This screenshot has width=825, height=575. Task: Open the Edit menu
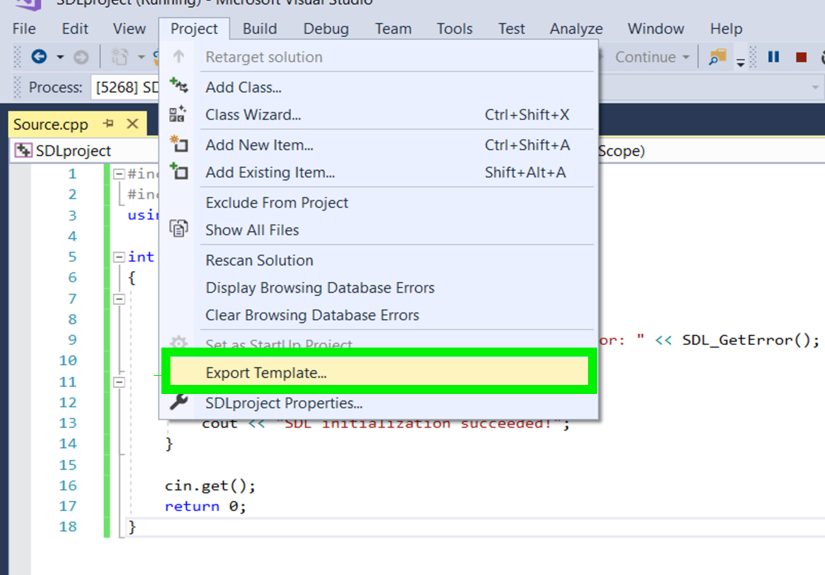75,28
